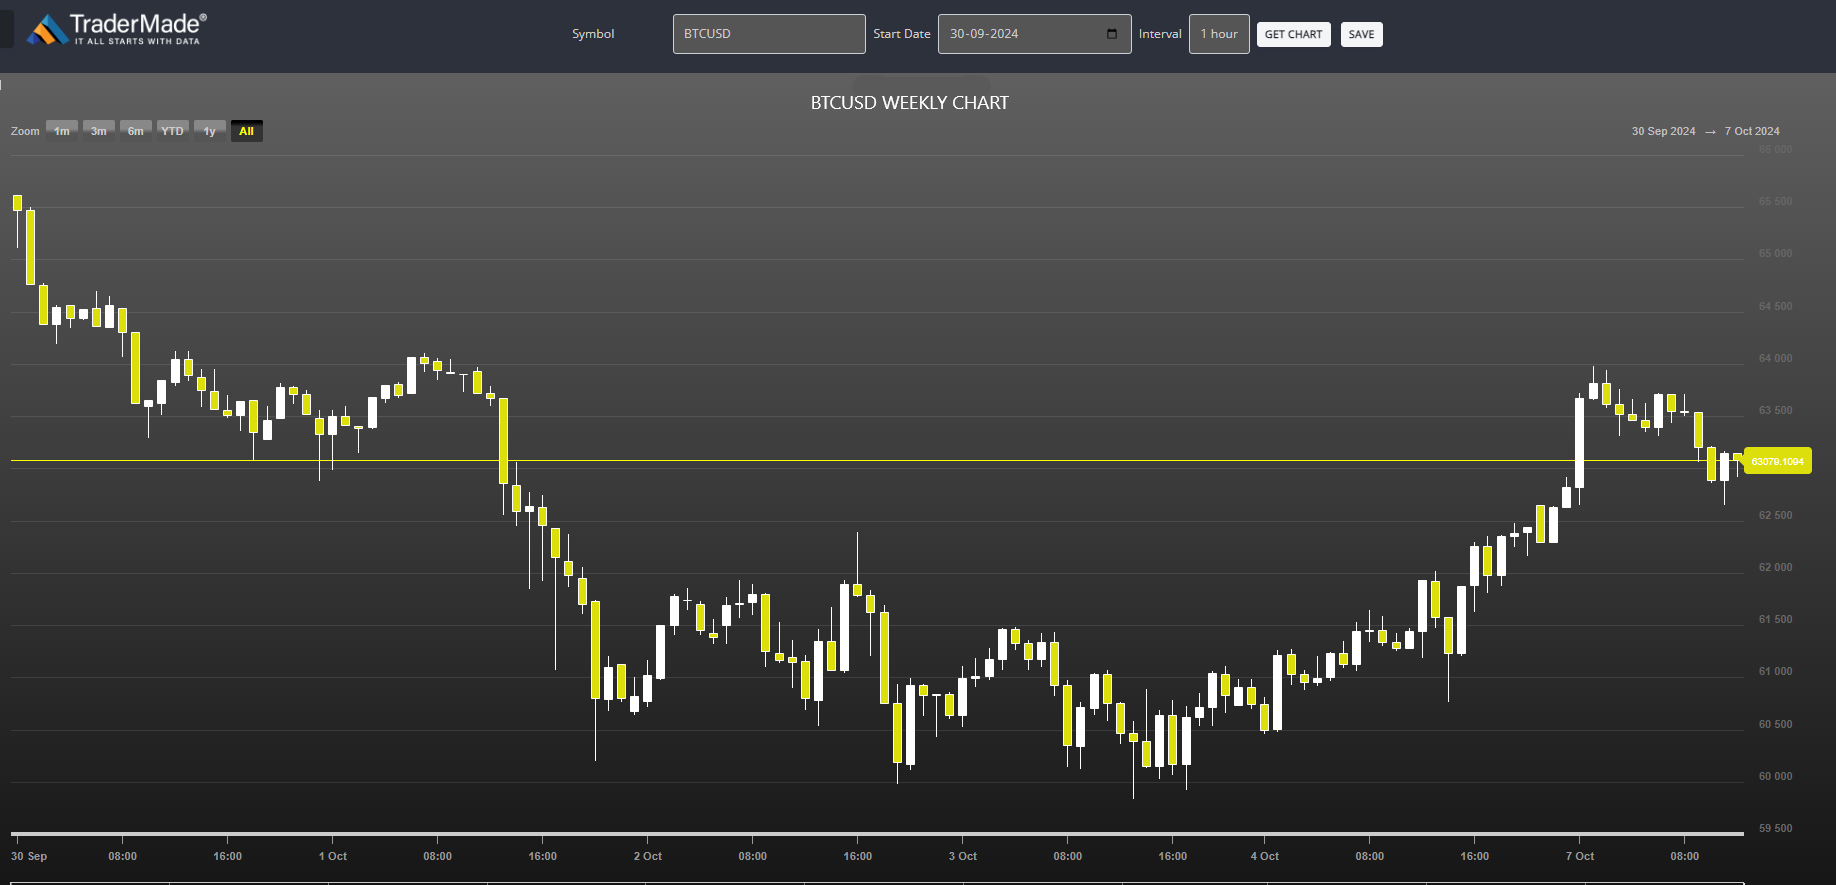Screen dimensions: 1836x885
Task: Click the 3 Oct time axis label
Action: click(x=963, y=856)
